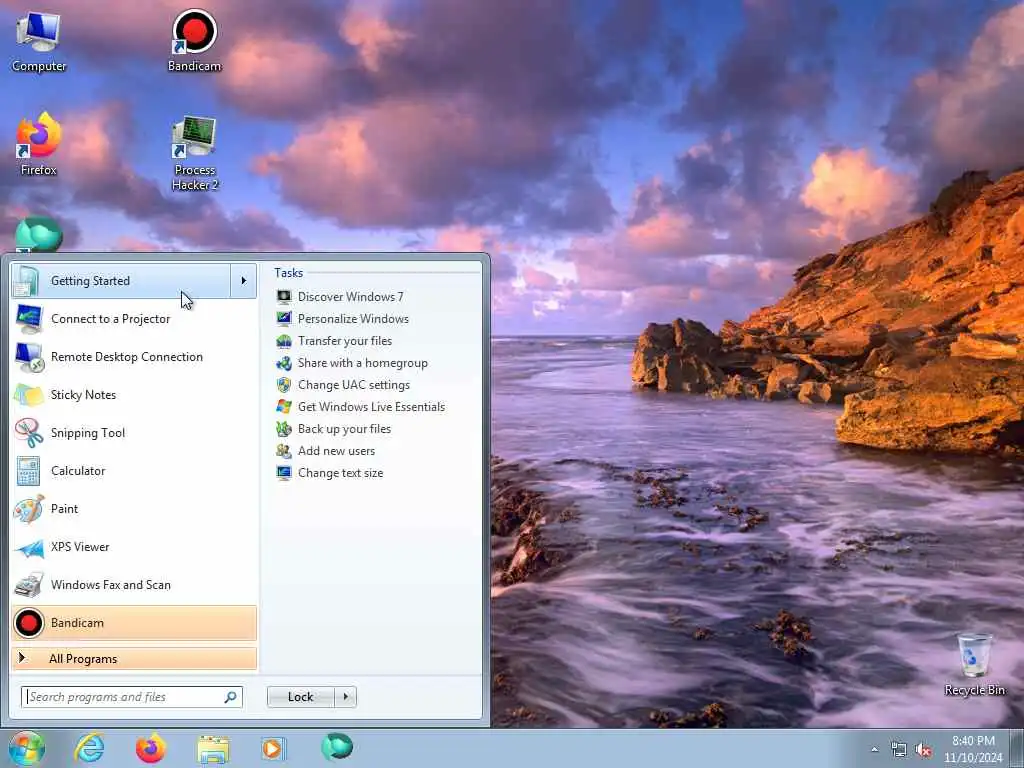Open Firefox from the taskbar

tap(150, 748)
